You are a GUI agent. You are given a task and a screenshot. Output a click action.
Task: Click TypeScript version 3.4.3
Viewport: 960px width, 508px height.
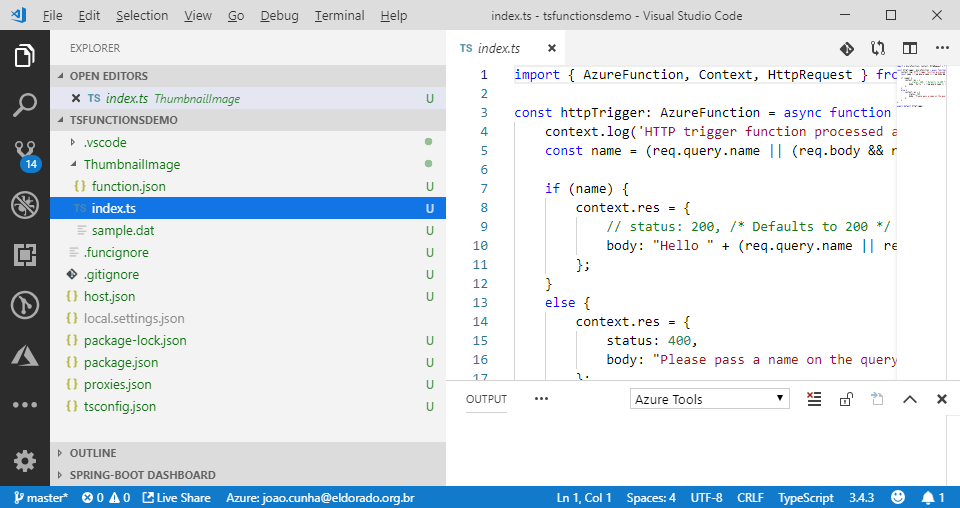(861, 498)
